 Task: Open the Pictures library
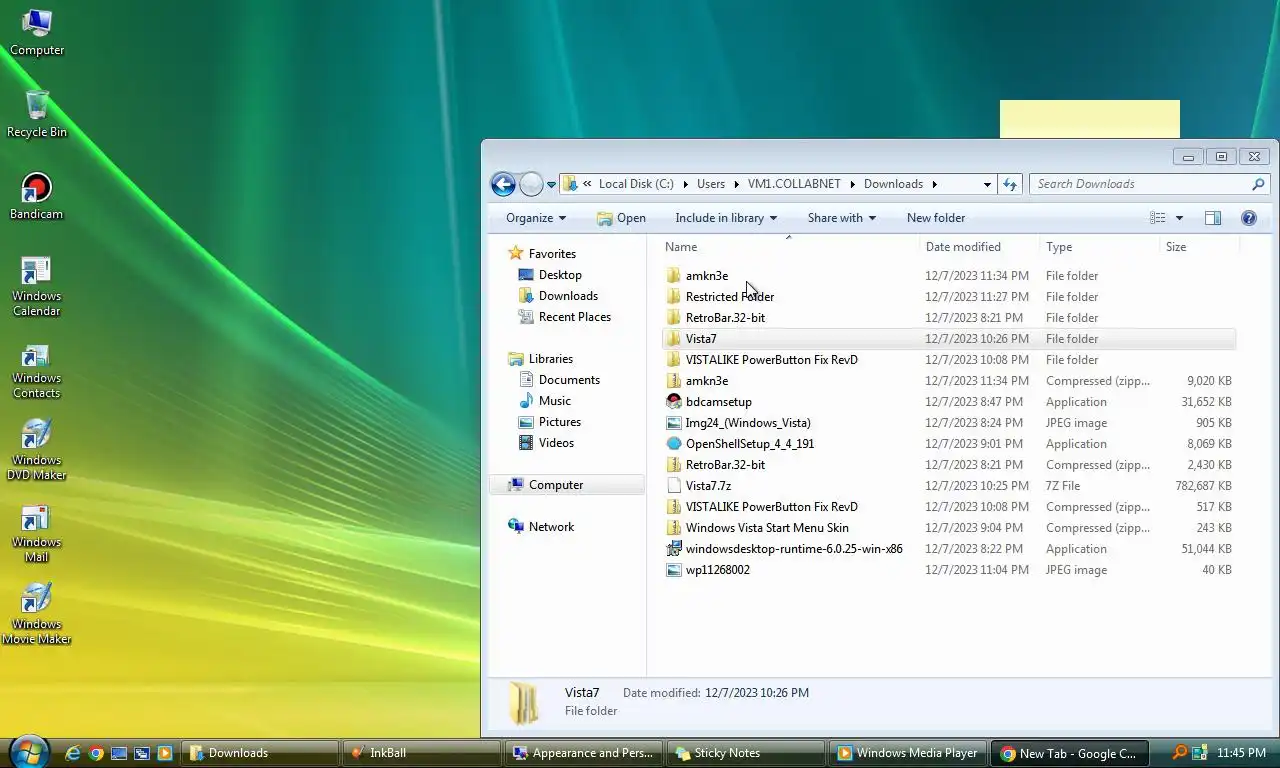coord(549,422)
